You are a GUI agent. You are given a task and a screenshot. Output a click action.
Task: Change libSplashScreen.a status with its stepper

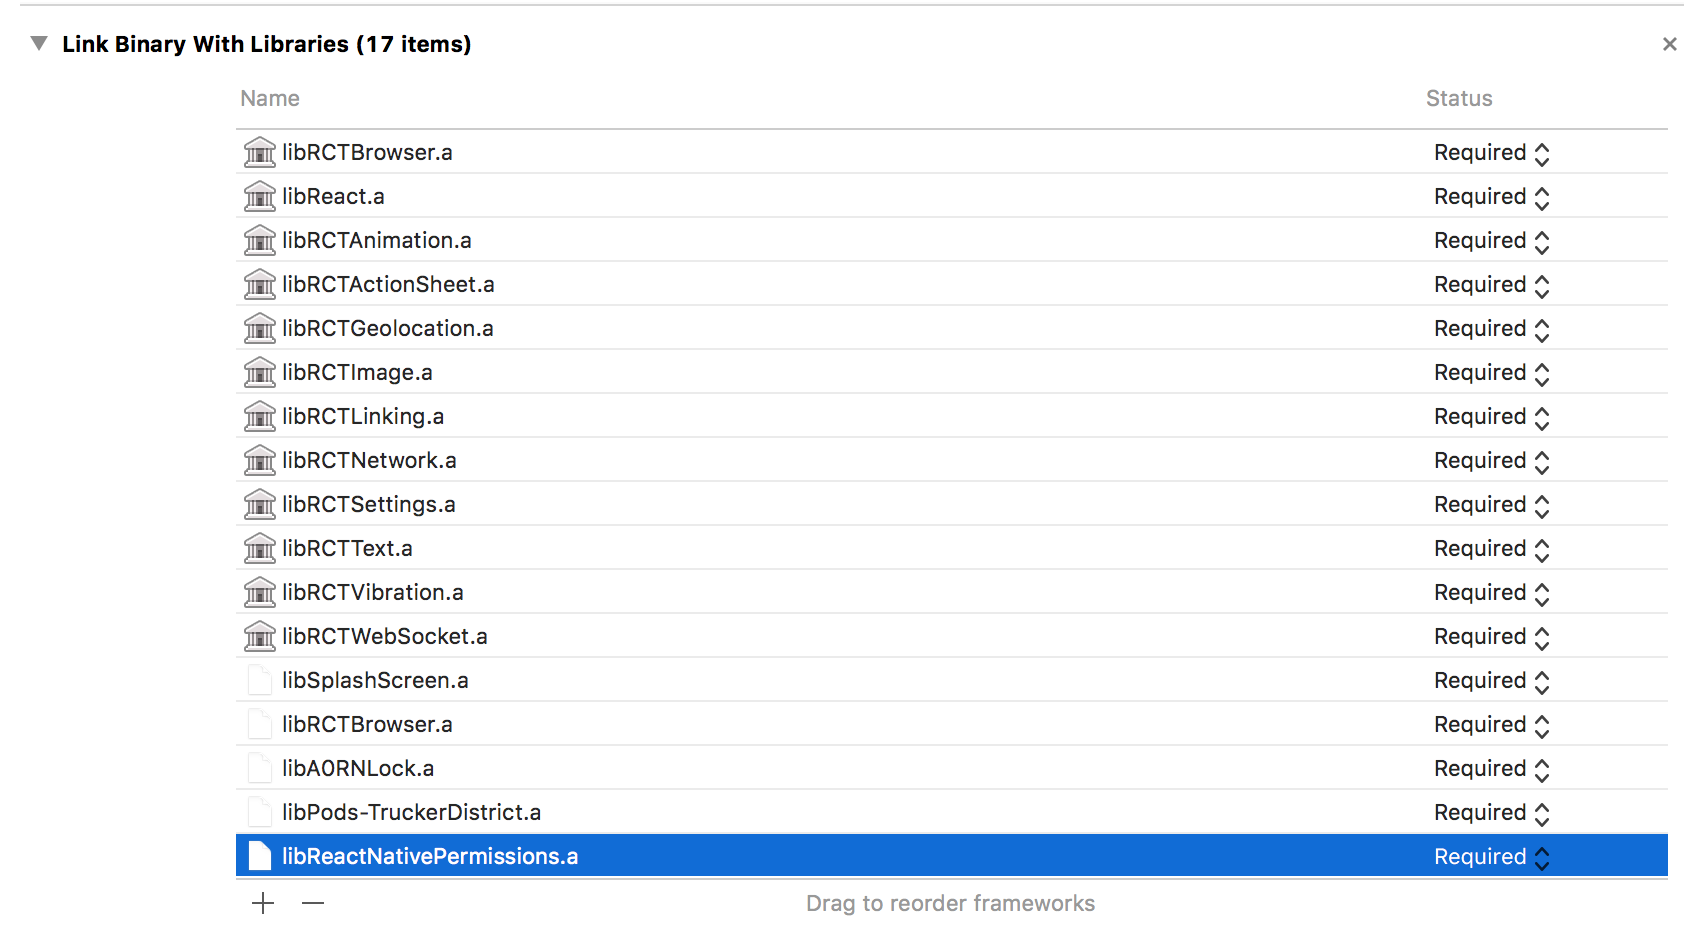coord(1541,680)
